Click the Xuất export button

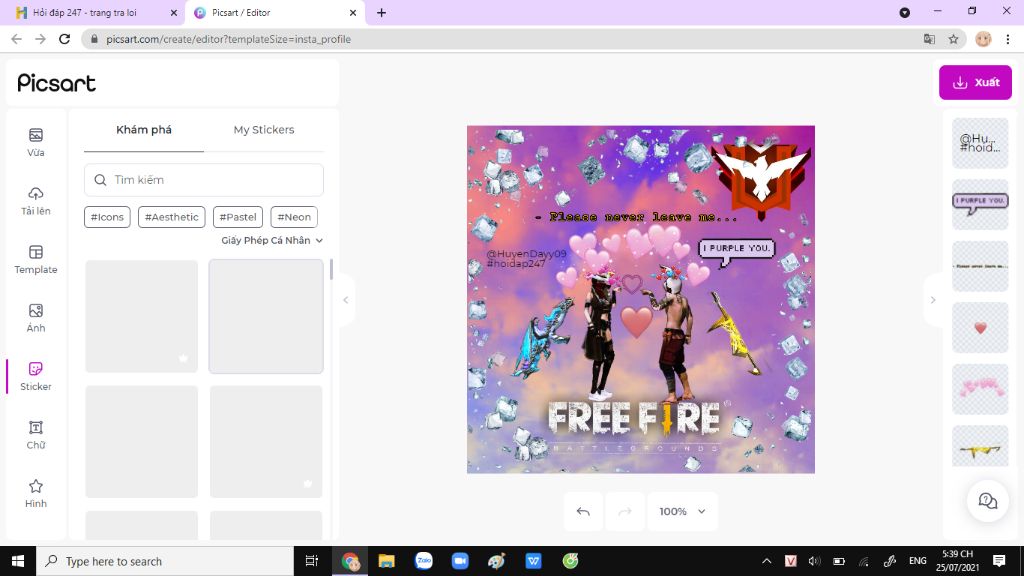coord(975,82)
